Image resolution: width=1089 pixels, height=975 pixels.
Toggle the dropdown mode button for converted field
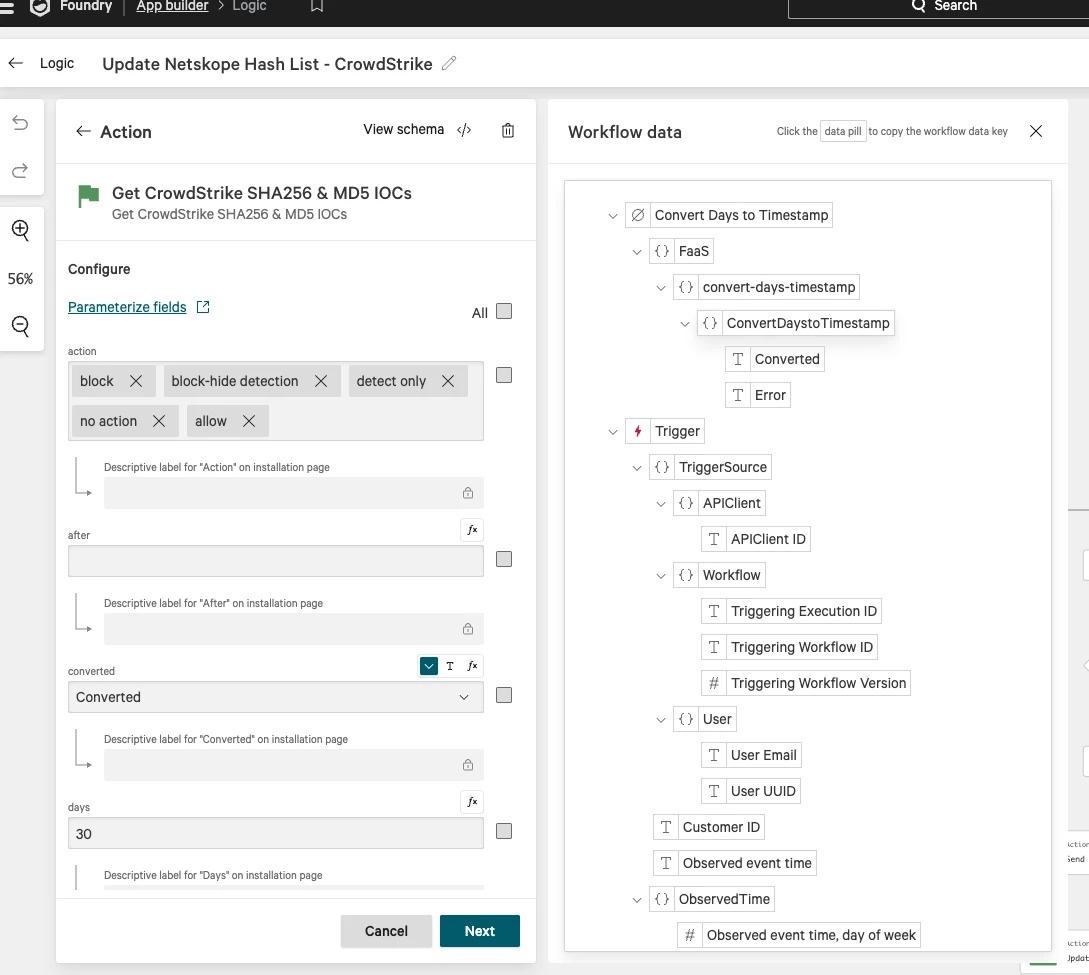pyautogui.click(x=429, y=666)
